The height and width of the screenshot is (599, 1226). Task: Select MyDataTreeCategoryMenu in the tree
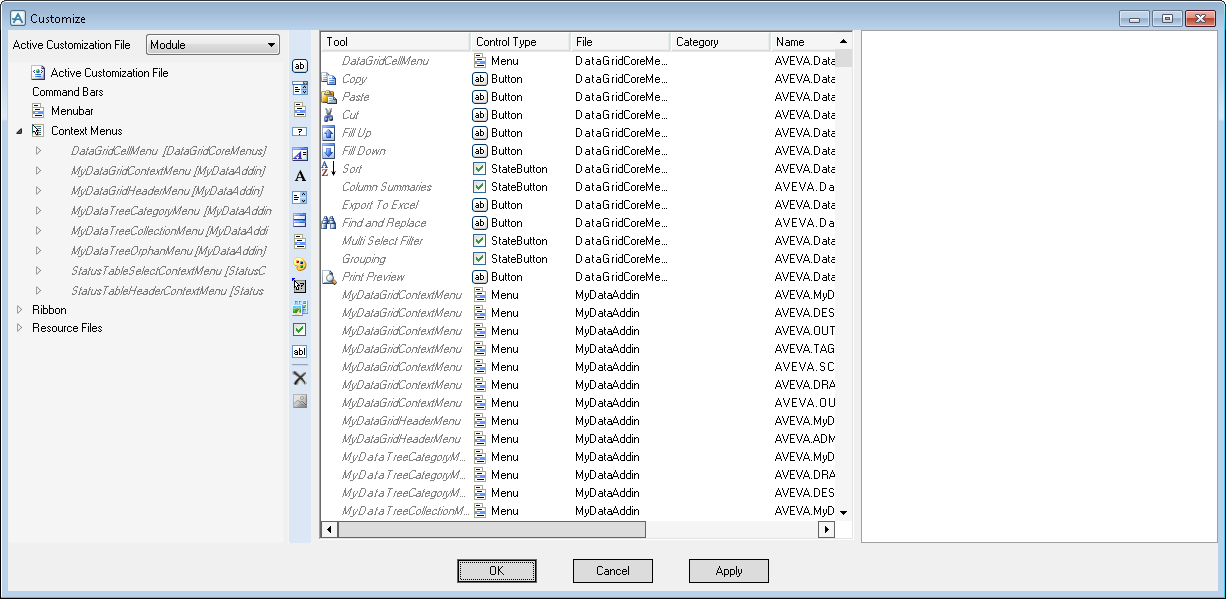coord(171,211)
